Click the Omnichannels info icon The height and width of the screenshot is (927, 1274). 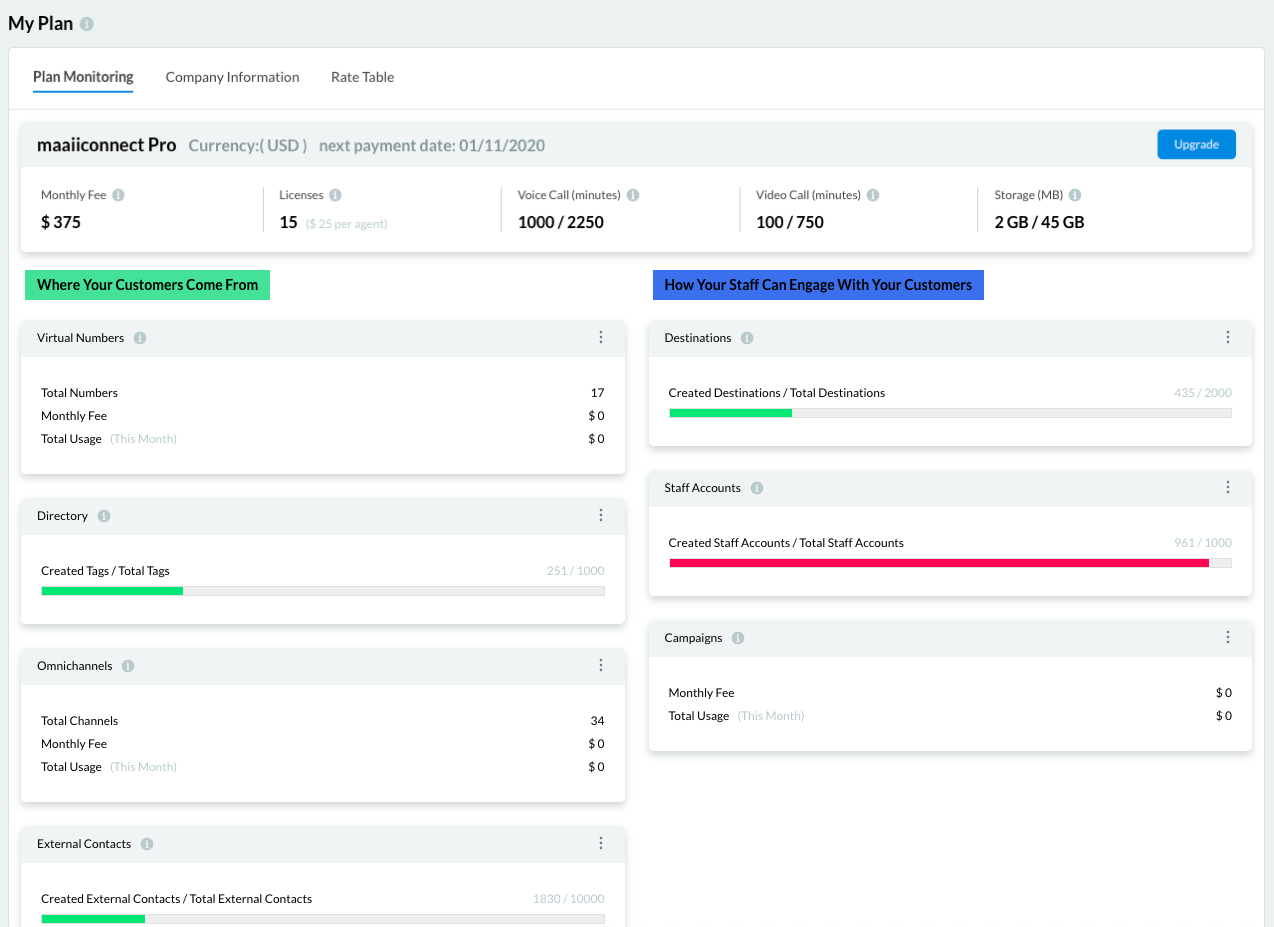(128, 666)
